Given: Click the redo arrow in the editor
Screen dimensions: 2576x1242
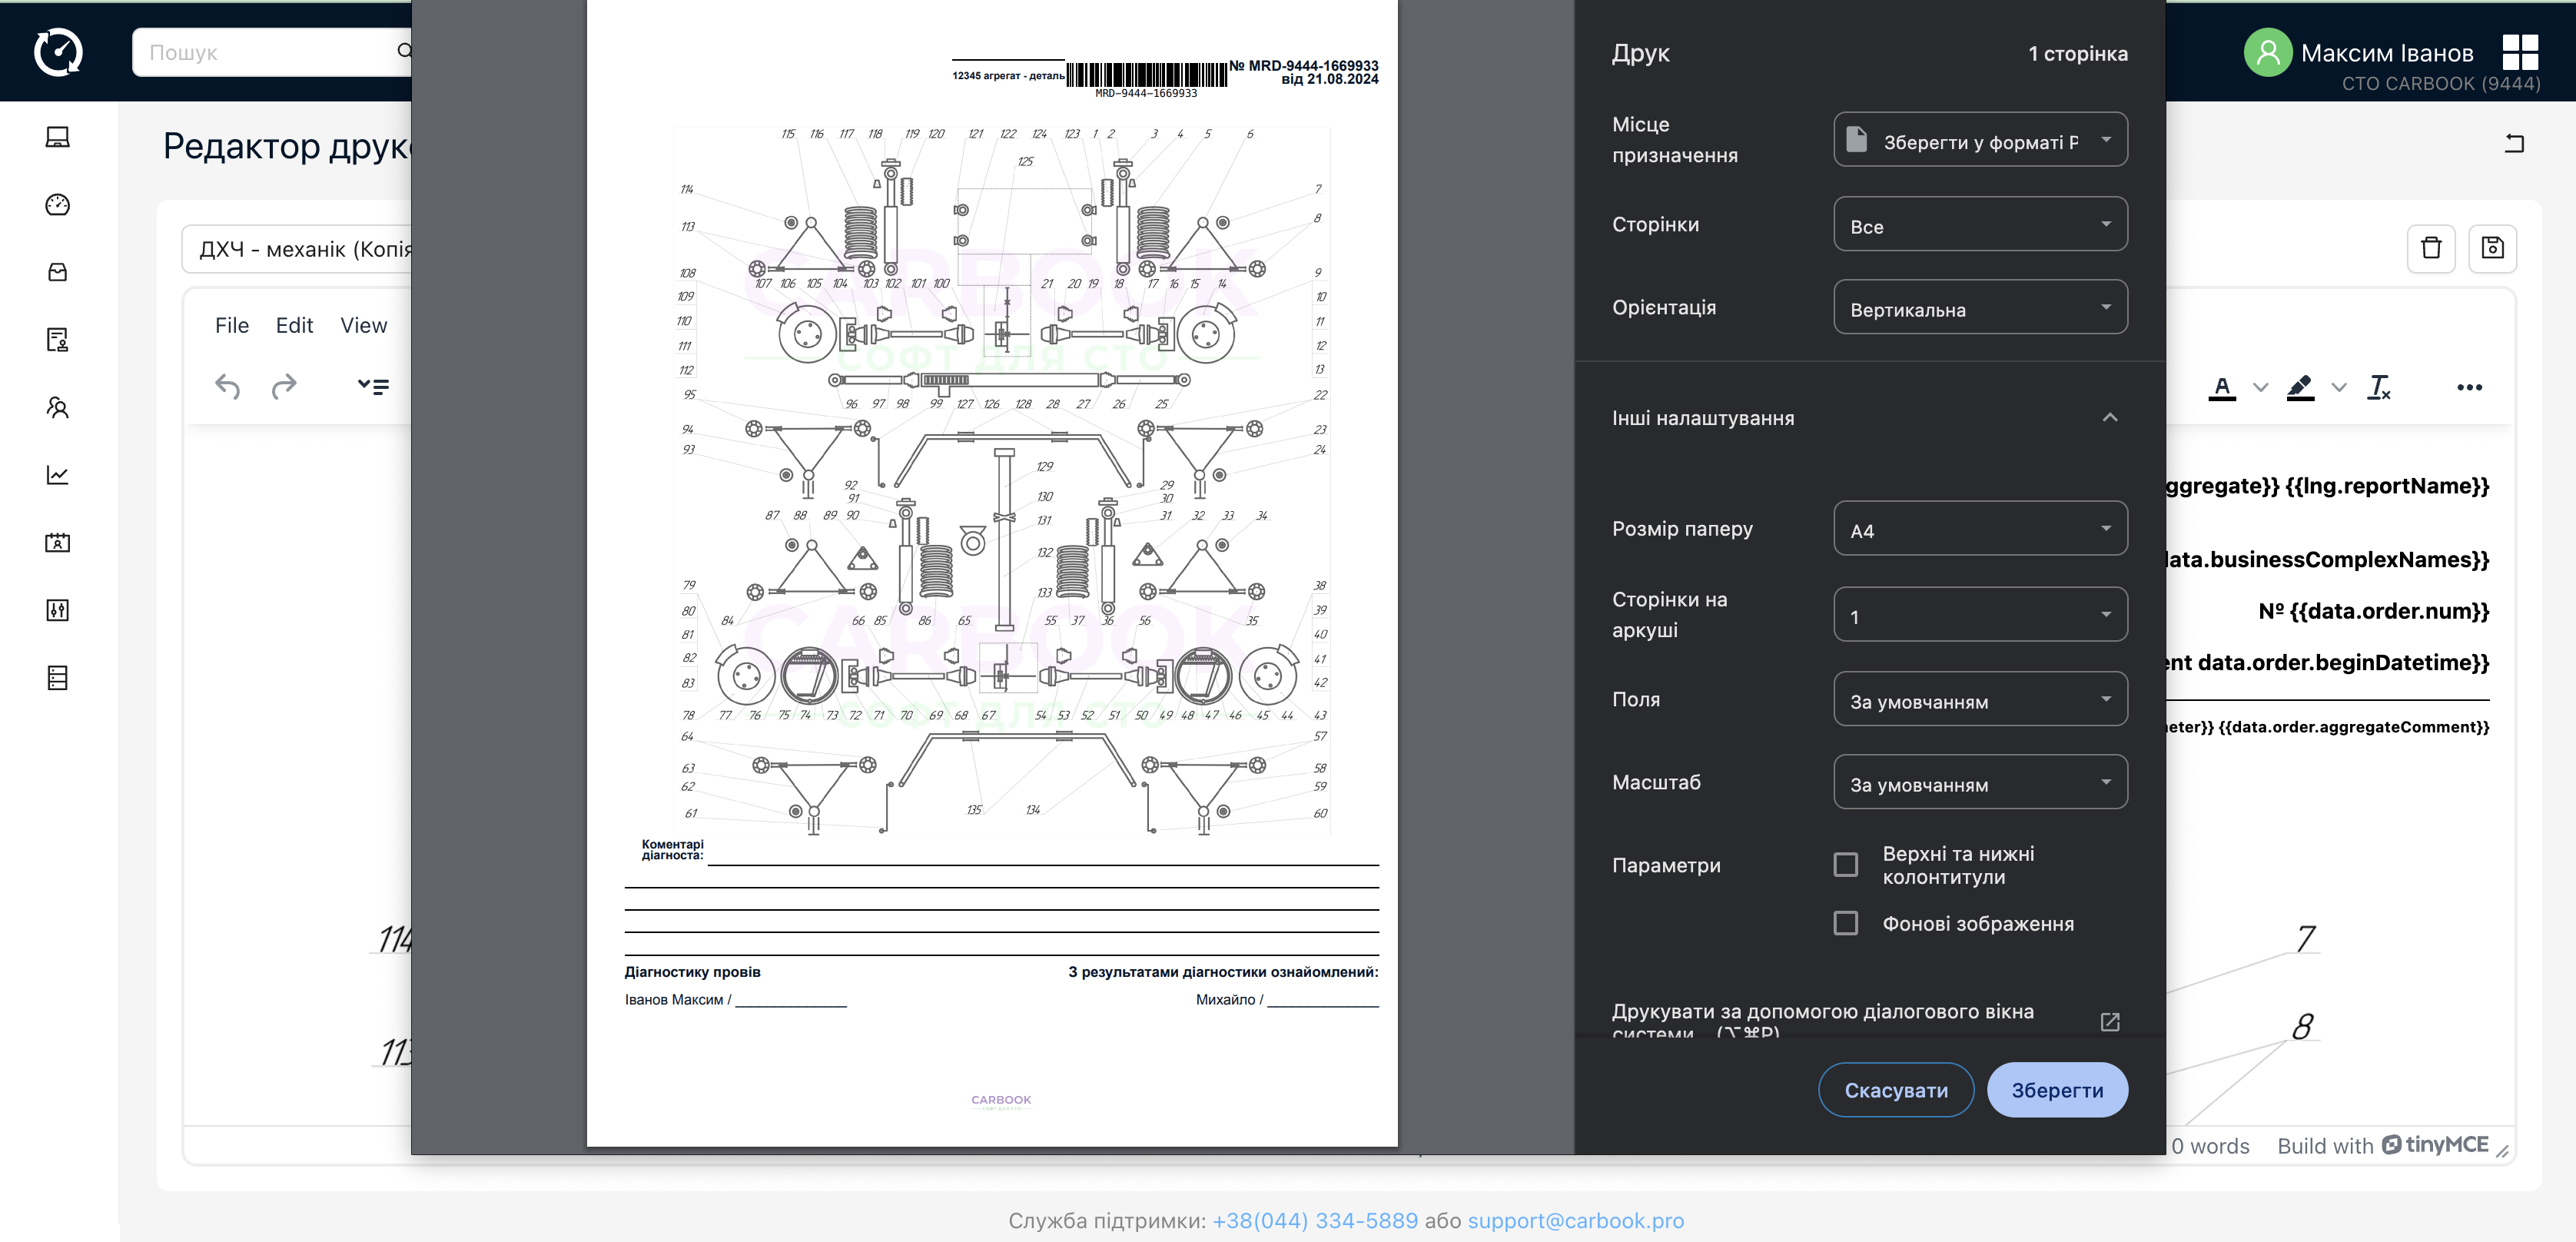Looking at the screenshot, I should click(284, 386).
